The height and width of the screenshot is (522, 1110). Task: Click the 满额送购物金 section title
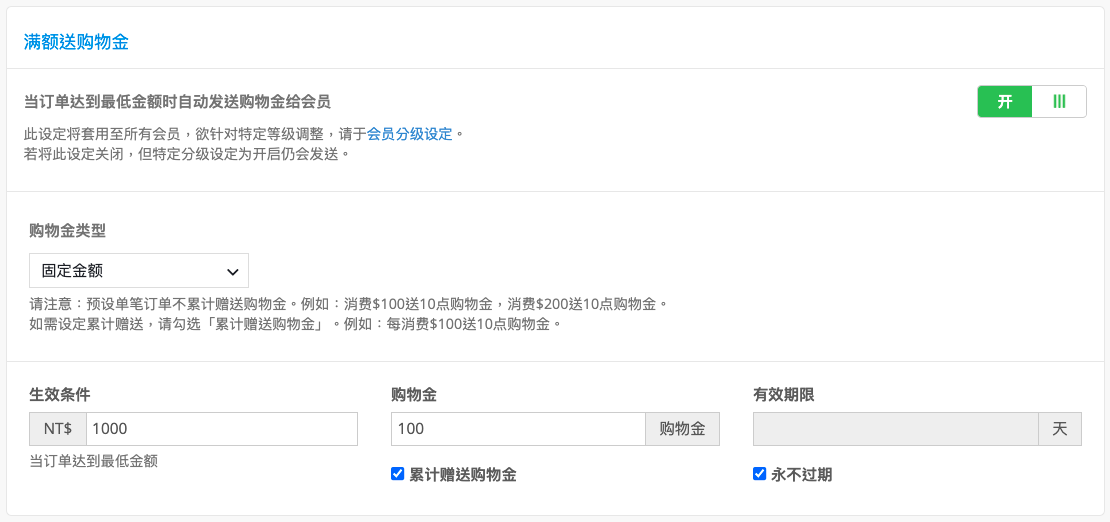point(76,42)
